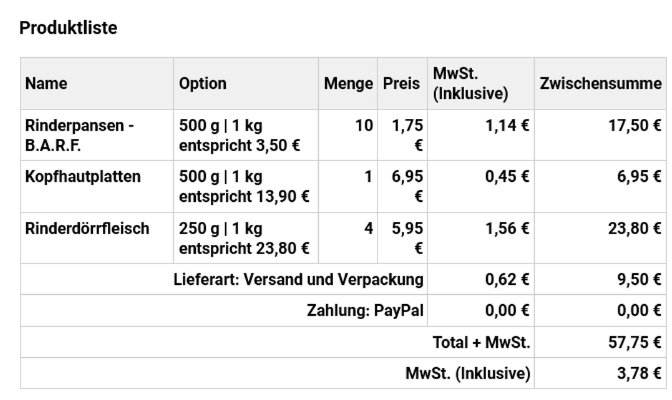672x400 pixels.
Task: Click the "Preis" column header
Action: (402, 85)
